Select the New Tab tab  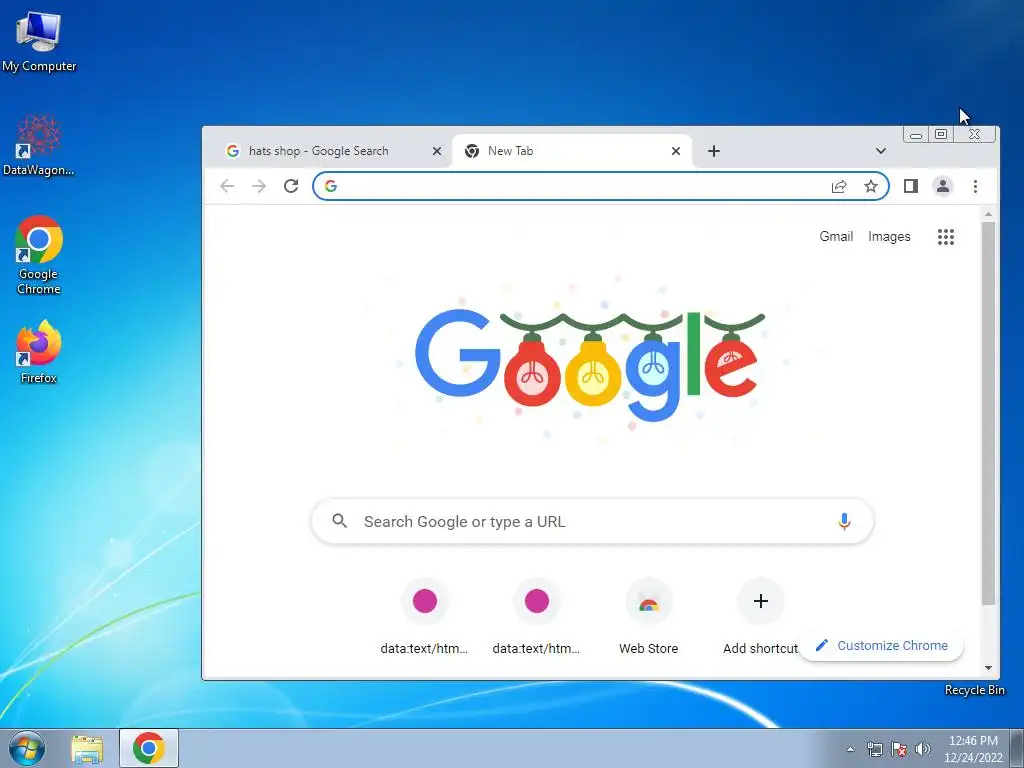571,151
